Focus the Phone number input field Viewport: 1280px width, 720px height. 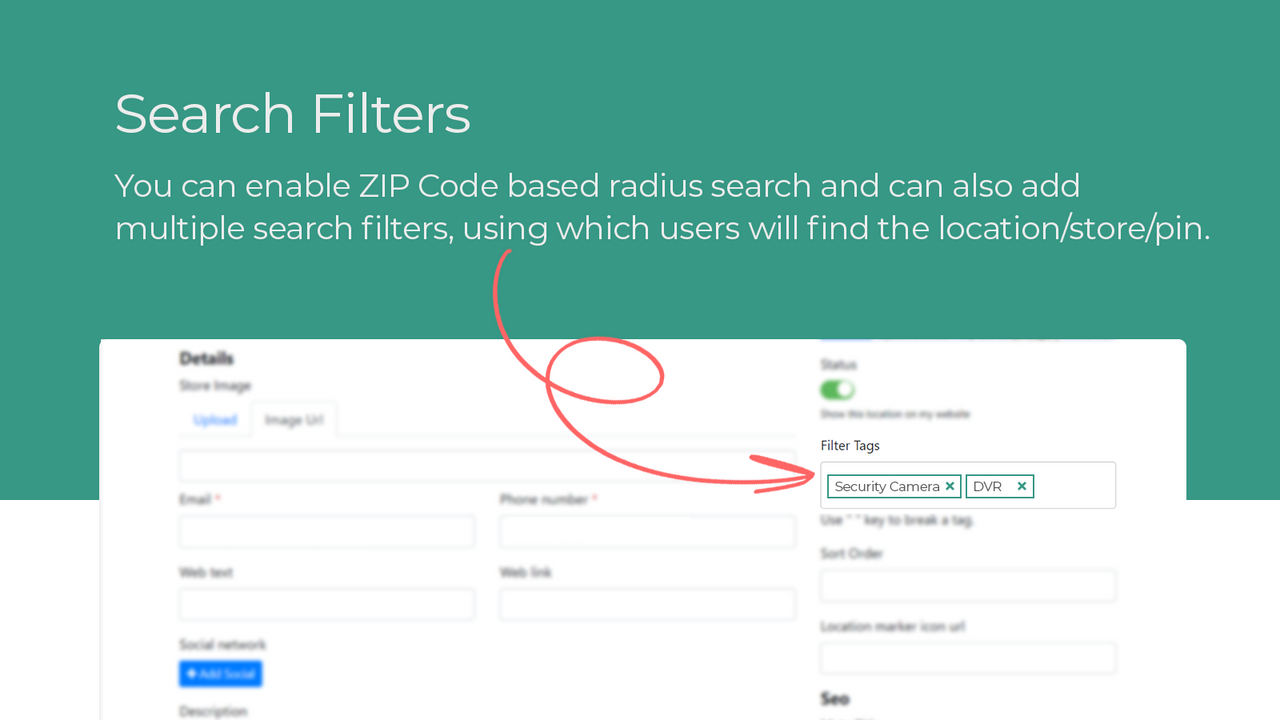(x=647, y=532)
